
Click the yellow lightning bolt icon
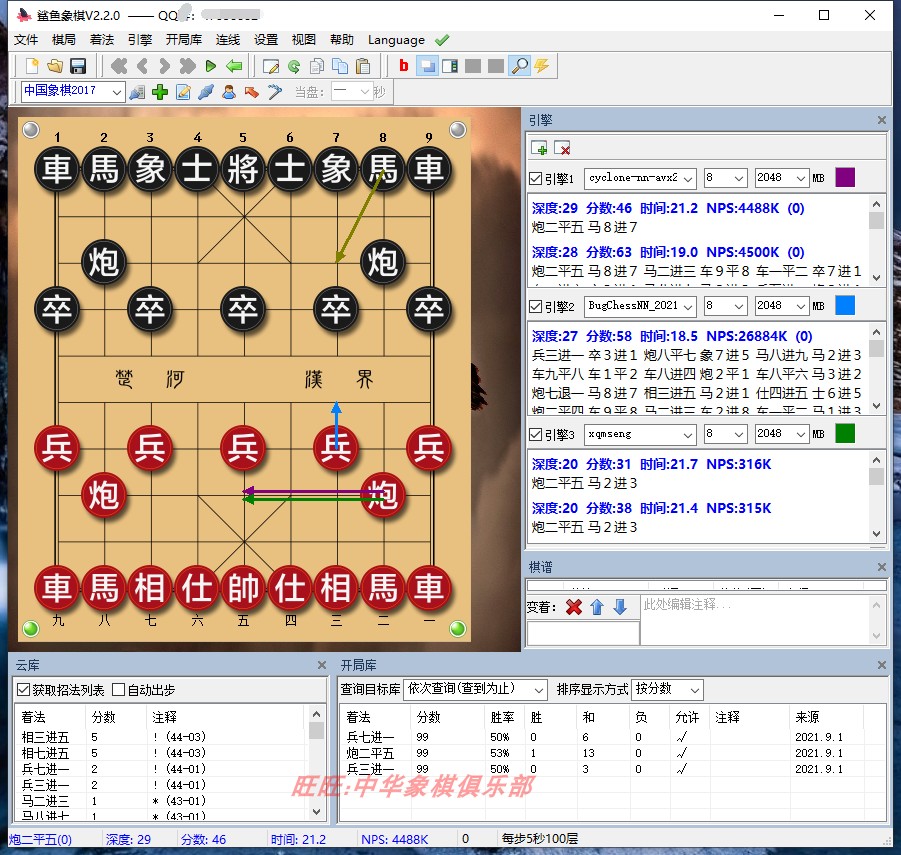tap(542, 66)
